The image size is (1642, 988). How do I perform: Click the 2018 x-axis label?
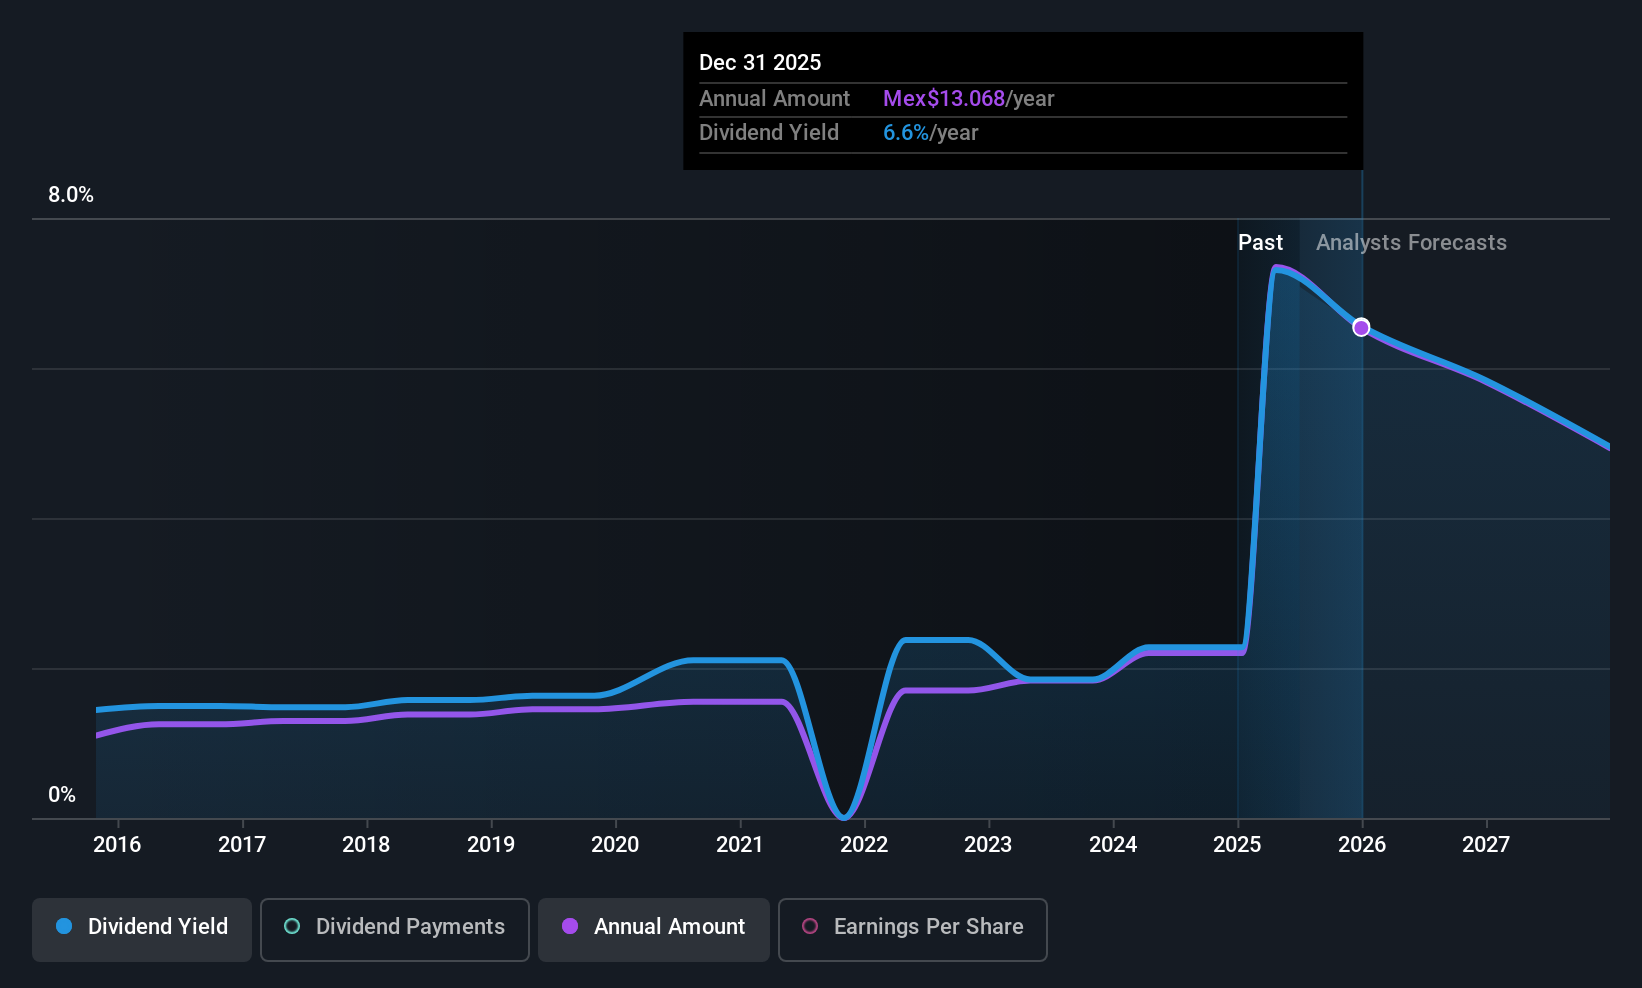(366, 844)
